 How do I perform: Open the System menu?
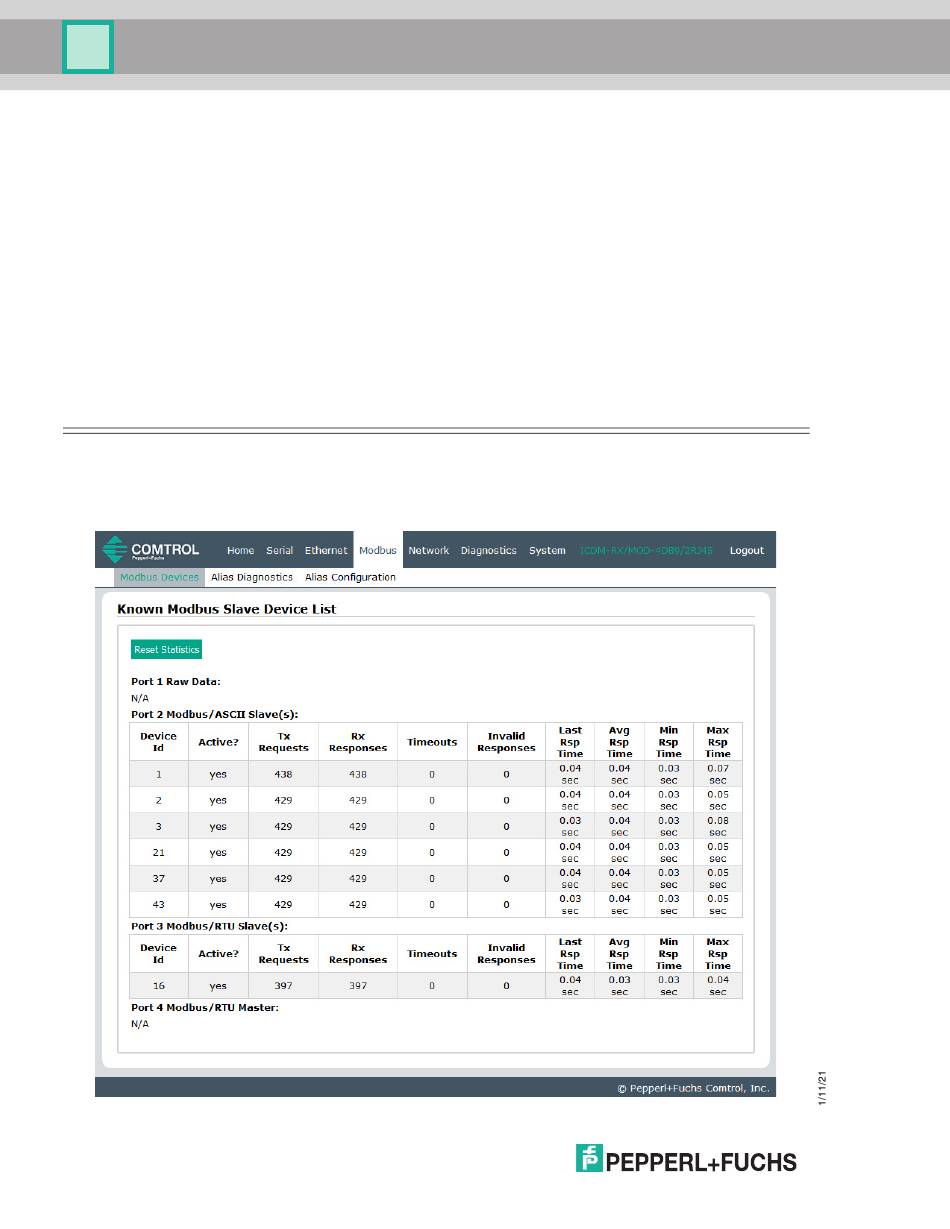point(547,550)
